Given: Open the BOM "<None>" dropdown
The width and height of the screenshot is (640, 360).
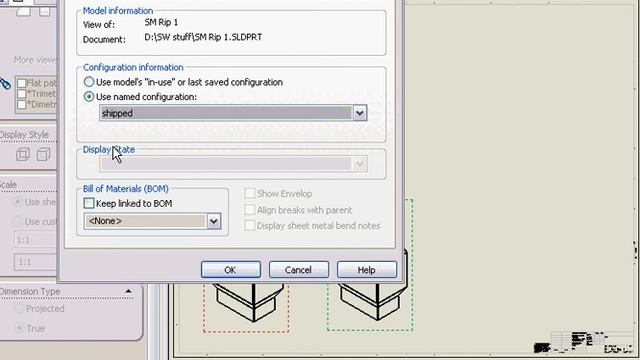Looking at the screenshot, I should pos(214,221).
